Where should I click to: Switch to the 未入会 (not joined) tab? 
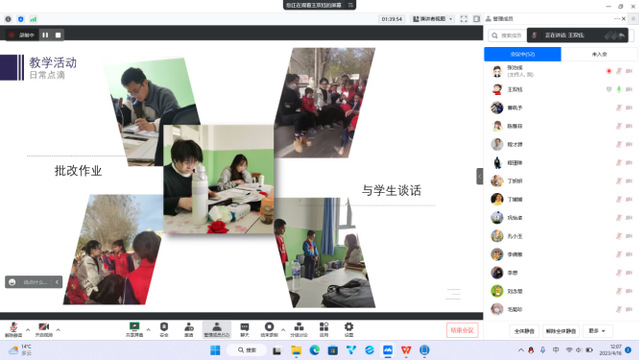tap(599, 54)
